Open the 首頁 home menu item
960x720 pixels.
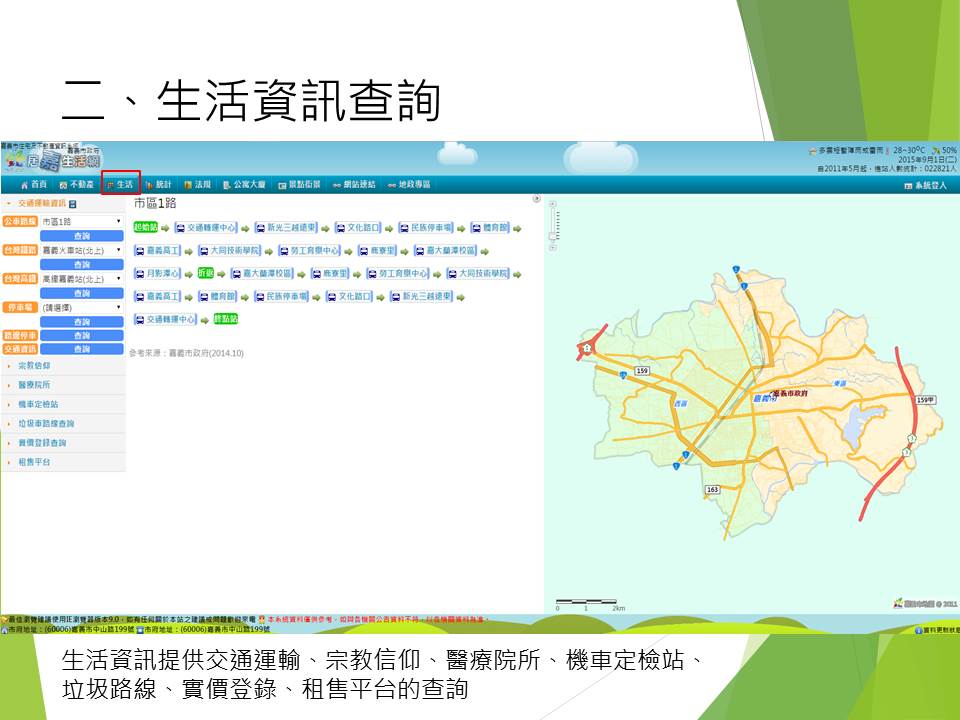click(x=34, y=184)
